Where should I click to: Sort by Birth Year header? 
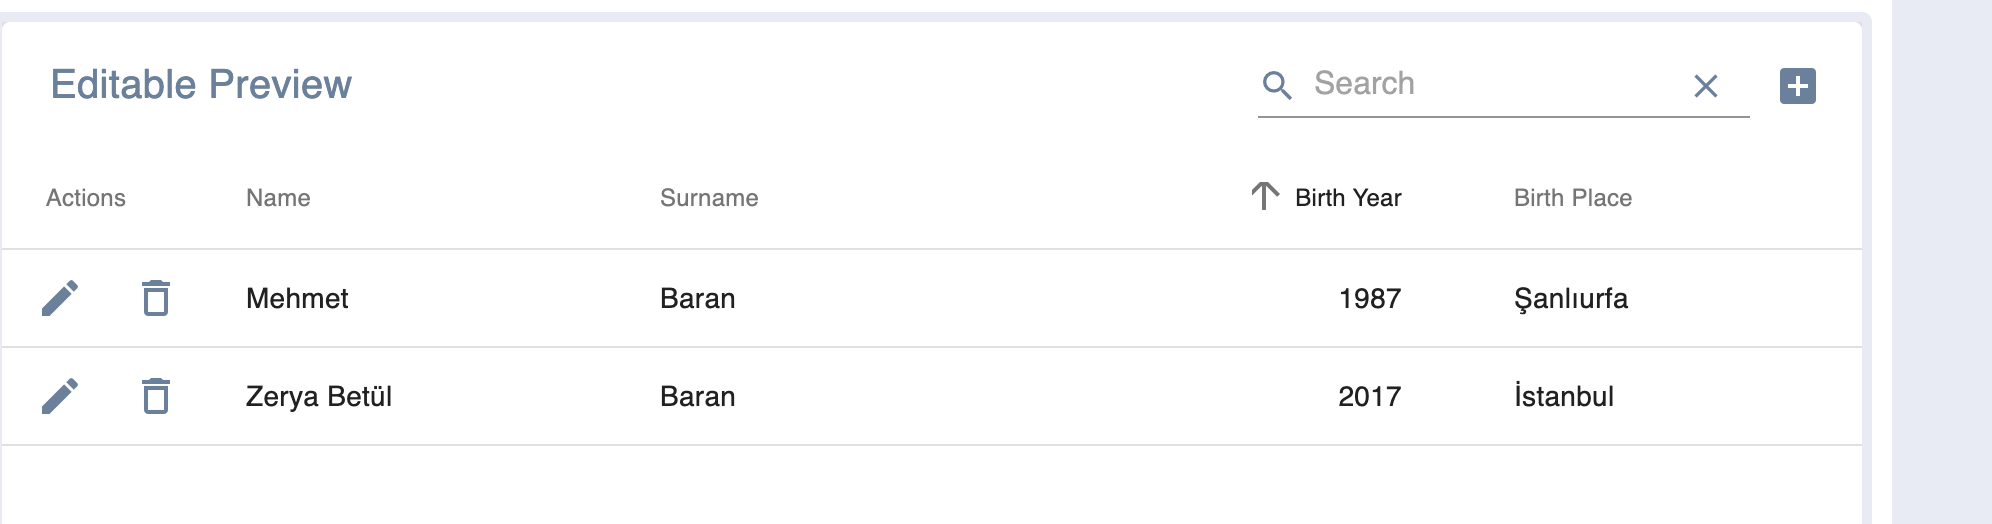coord(1347,198)
